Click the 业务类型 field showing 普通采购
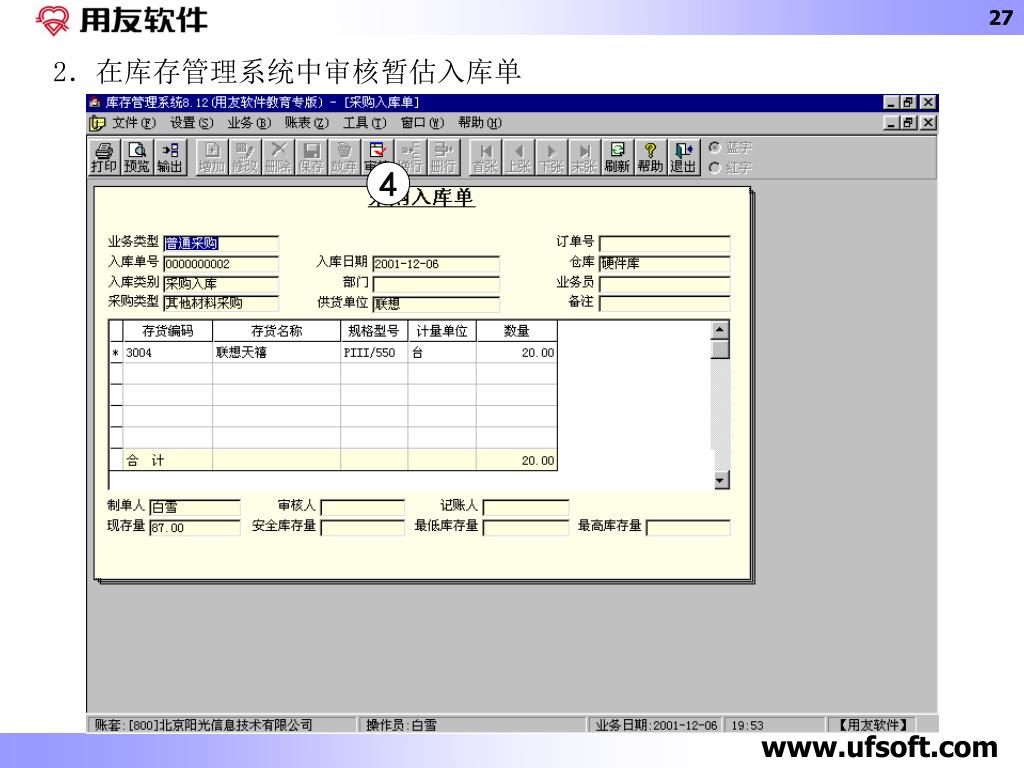Screen dimensions: 1024x768 221,244
